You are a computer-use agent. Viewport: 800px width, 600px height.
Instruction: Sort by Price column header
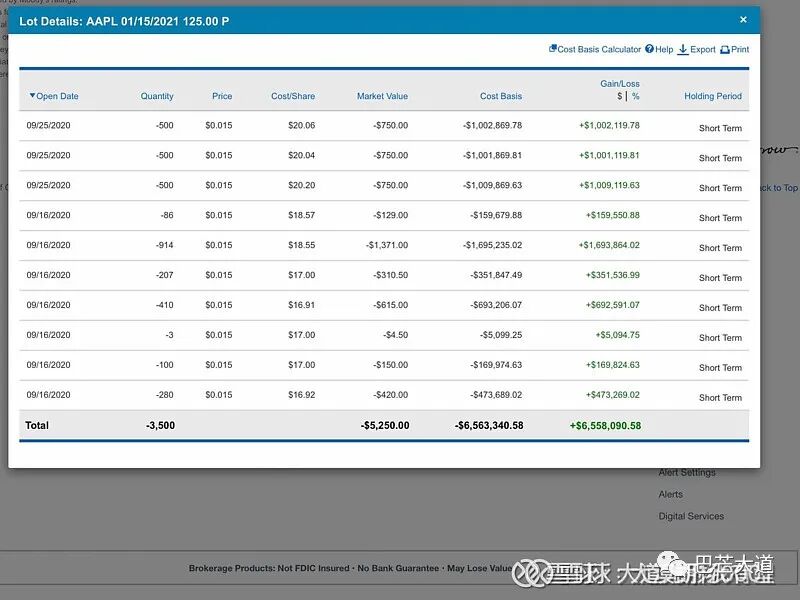point(222,96)
